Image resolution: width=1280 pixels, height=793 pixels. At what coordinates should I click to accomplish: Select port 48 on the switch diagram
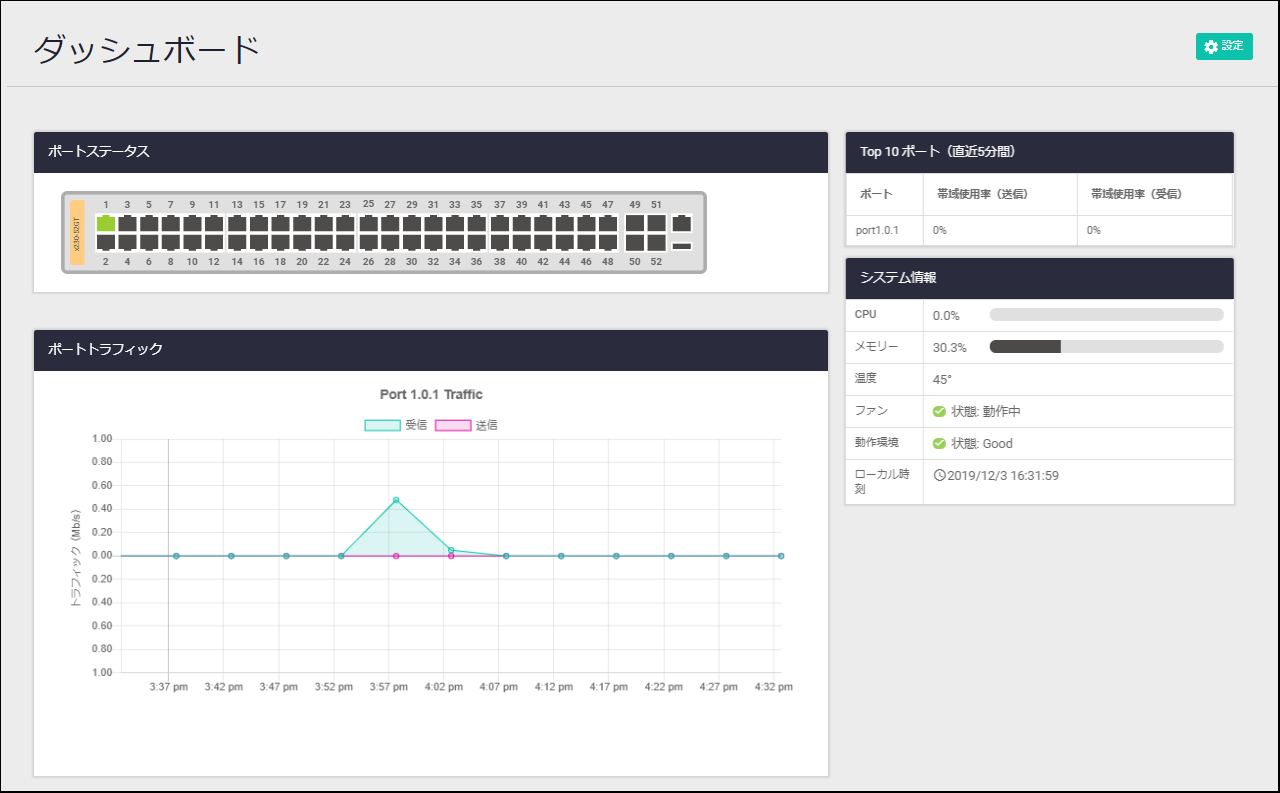pyautogui.click(x=608, y=242)
